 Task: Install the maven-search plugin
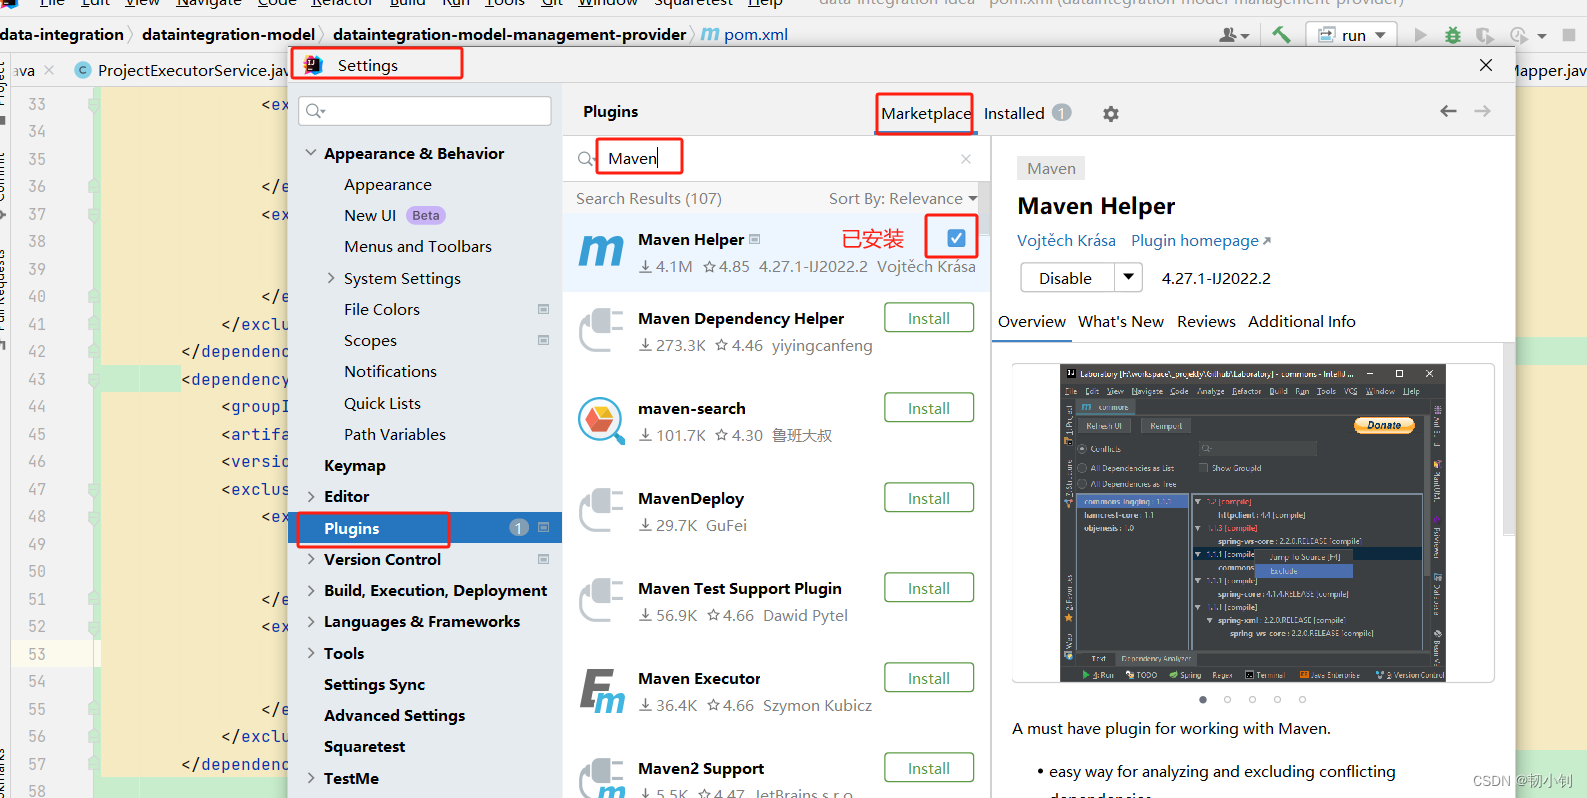point(929,408)
